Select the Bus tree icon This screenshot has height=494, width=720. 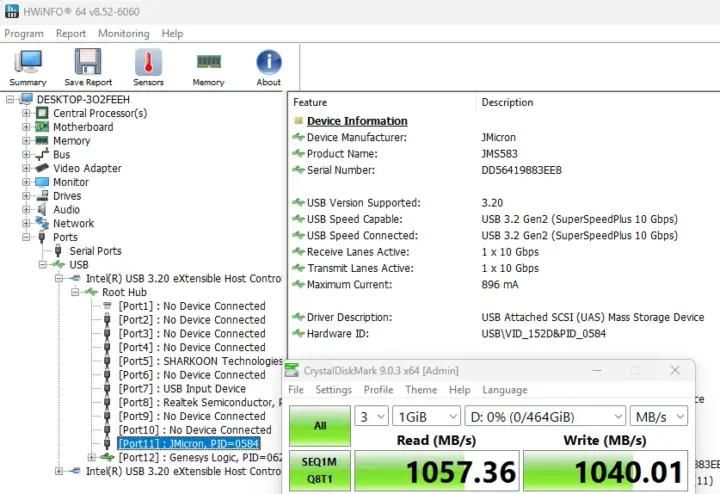tap(42, 154)
